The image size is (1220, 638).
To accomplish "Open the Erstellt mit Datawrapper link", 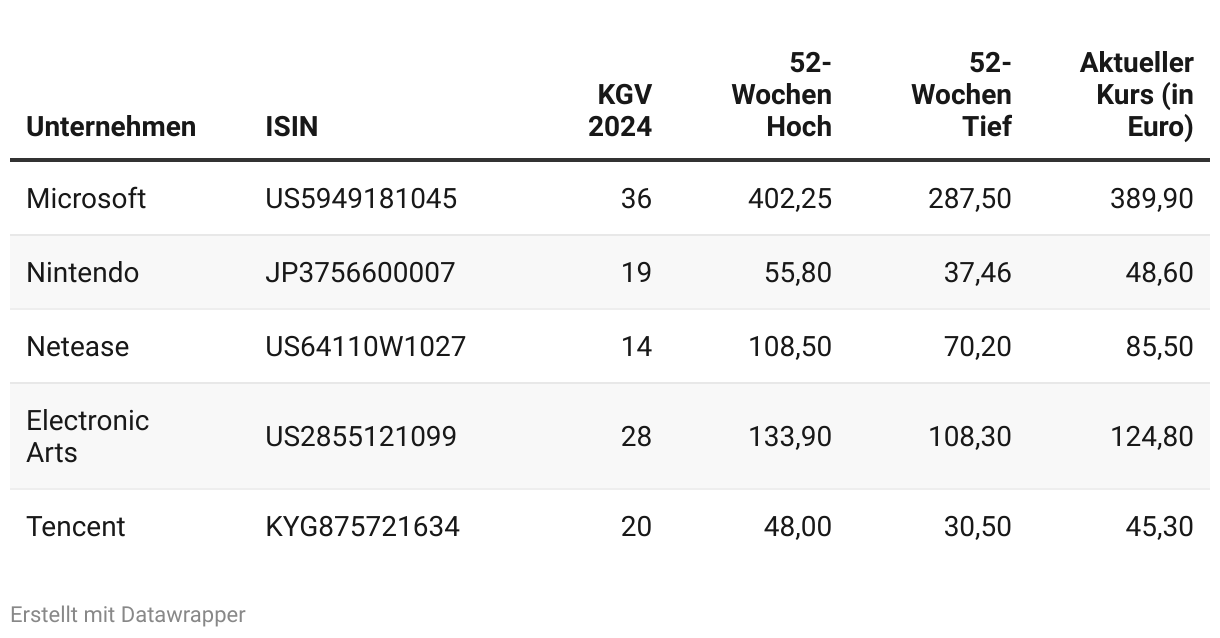I will point(128,614).
